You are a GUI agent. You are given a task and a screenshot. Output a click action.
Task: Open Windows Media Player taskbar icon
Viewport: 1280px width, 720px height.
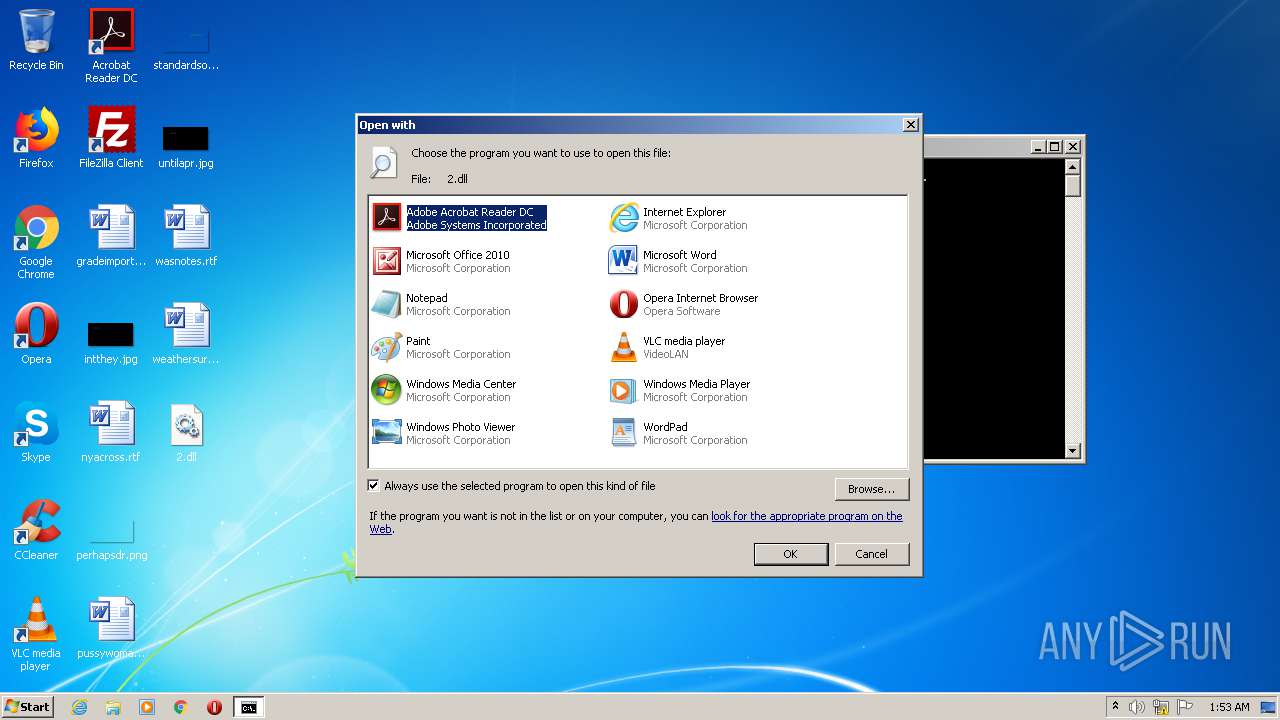click(x=147, y=707)
